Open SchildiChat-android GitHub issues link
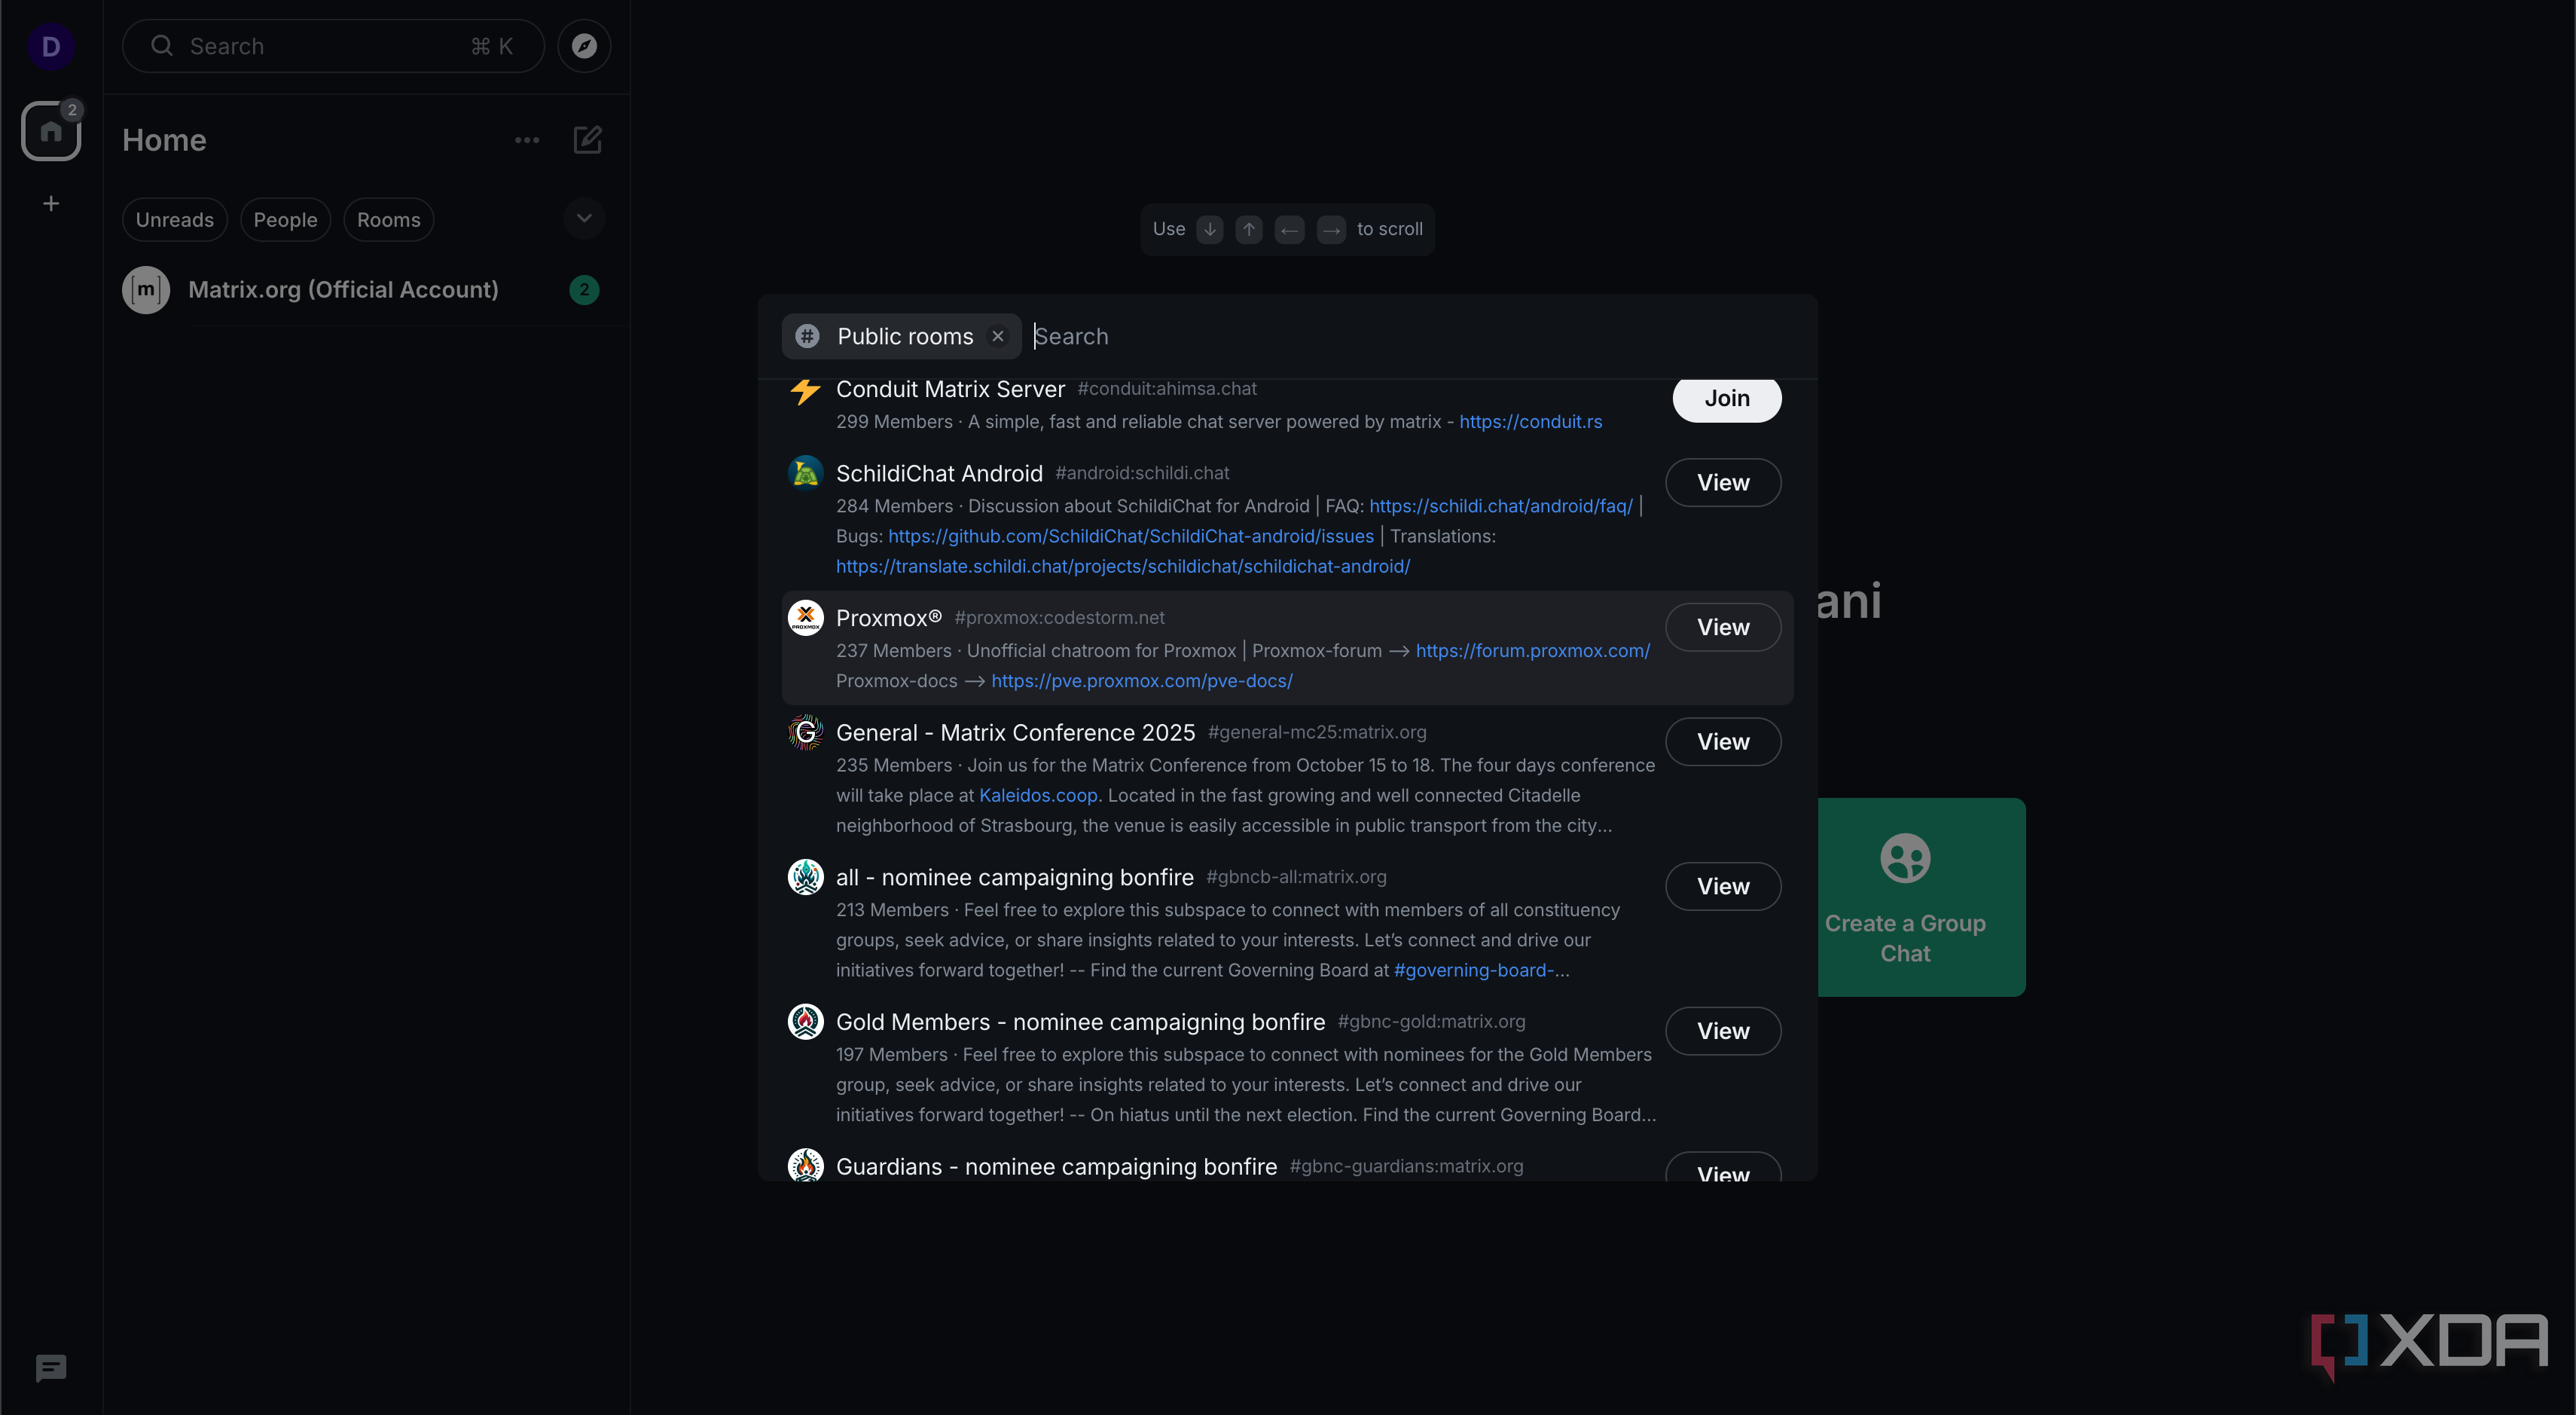 tap(1130, 536)
